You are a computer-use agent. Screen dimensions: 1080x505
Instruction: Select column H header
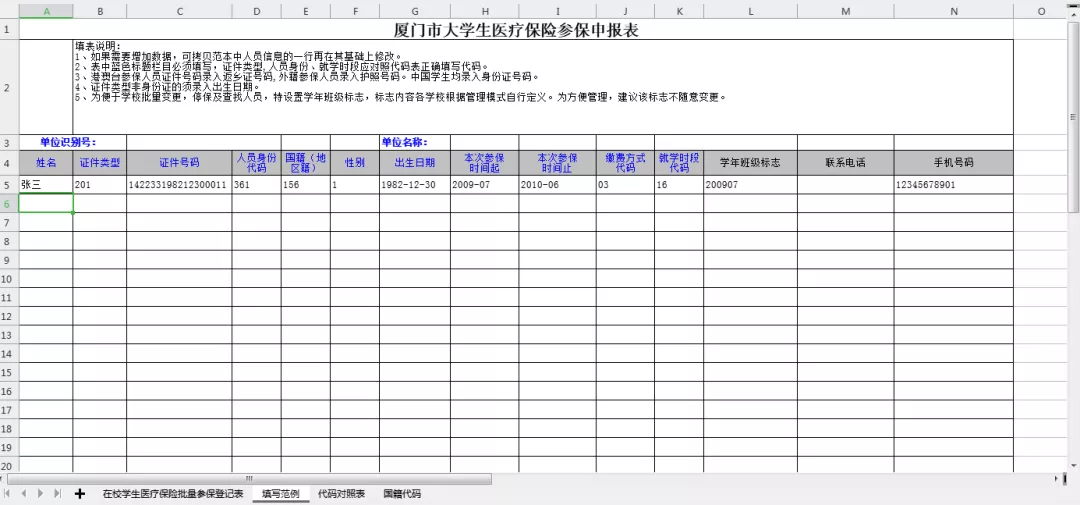click(x=485, y=11)
